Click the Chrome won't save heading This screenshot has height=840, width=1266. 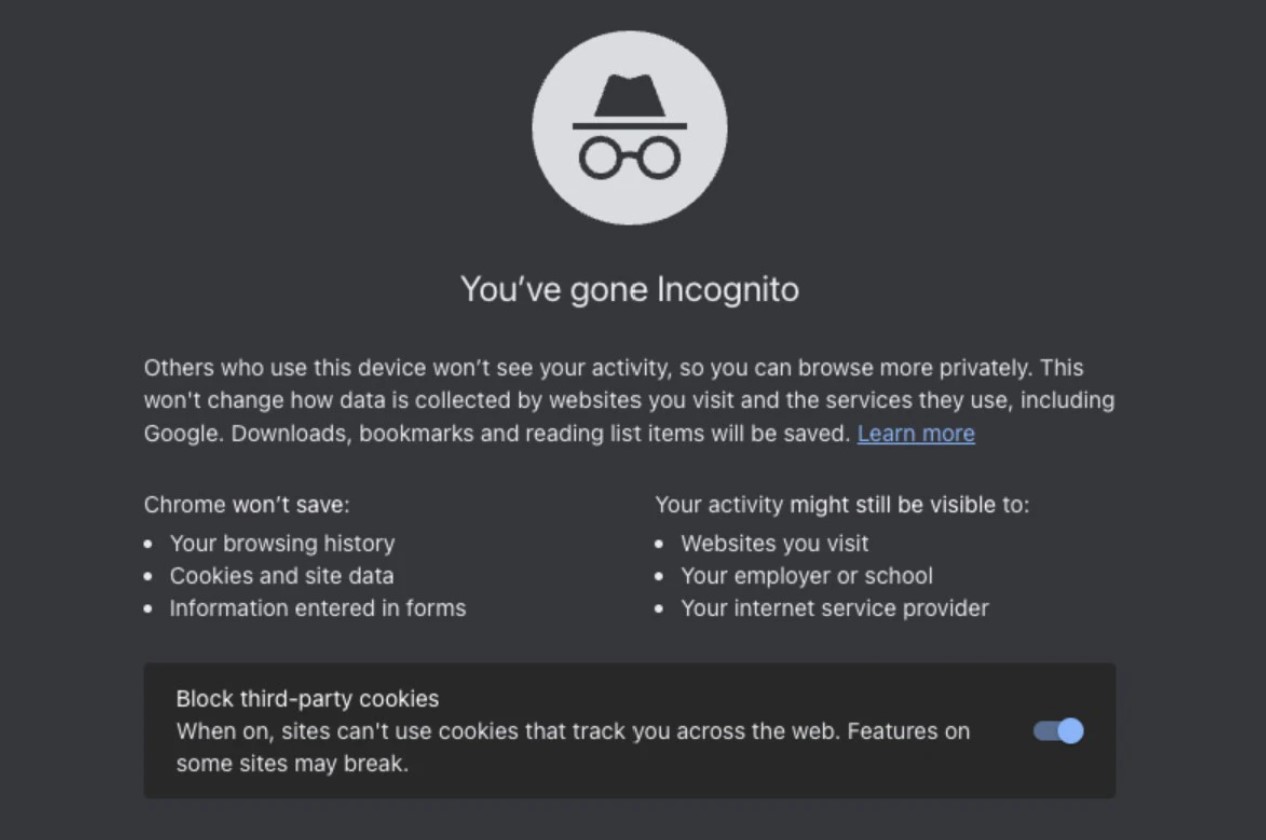[x=246, y=505]
